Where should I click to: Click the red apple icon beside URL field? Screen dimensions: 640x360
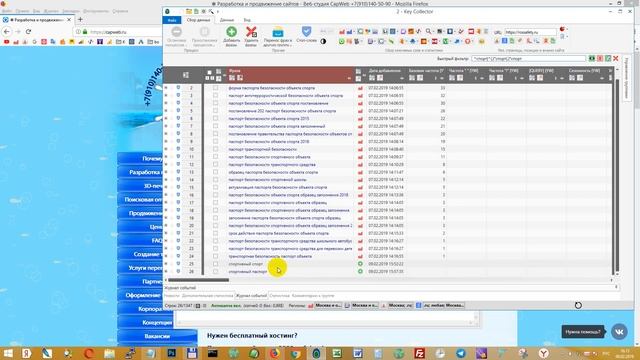point(562,29)
